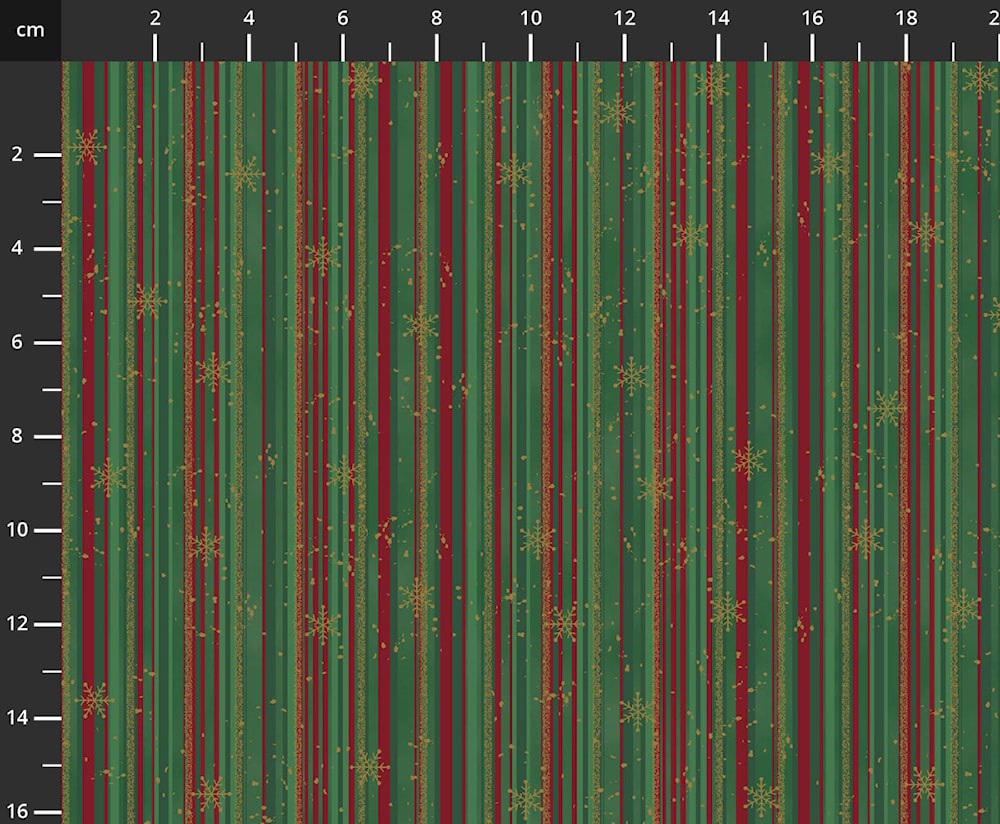1000x824 pixels.
Task: Click the number 8 on the left ruler
Action: pyautogui.click(x=17, y=436)
